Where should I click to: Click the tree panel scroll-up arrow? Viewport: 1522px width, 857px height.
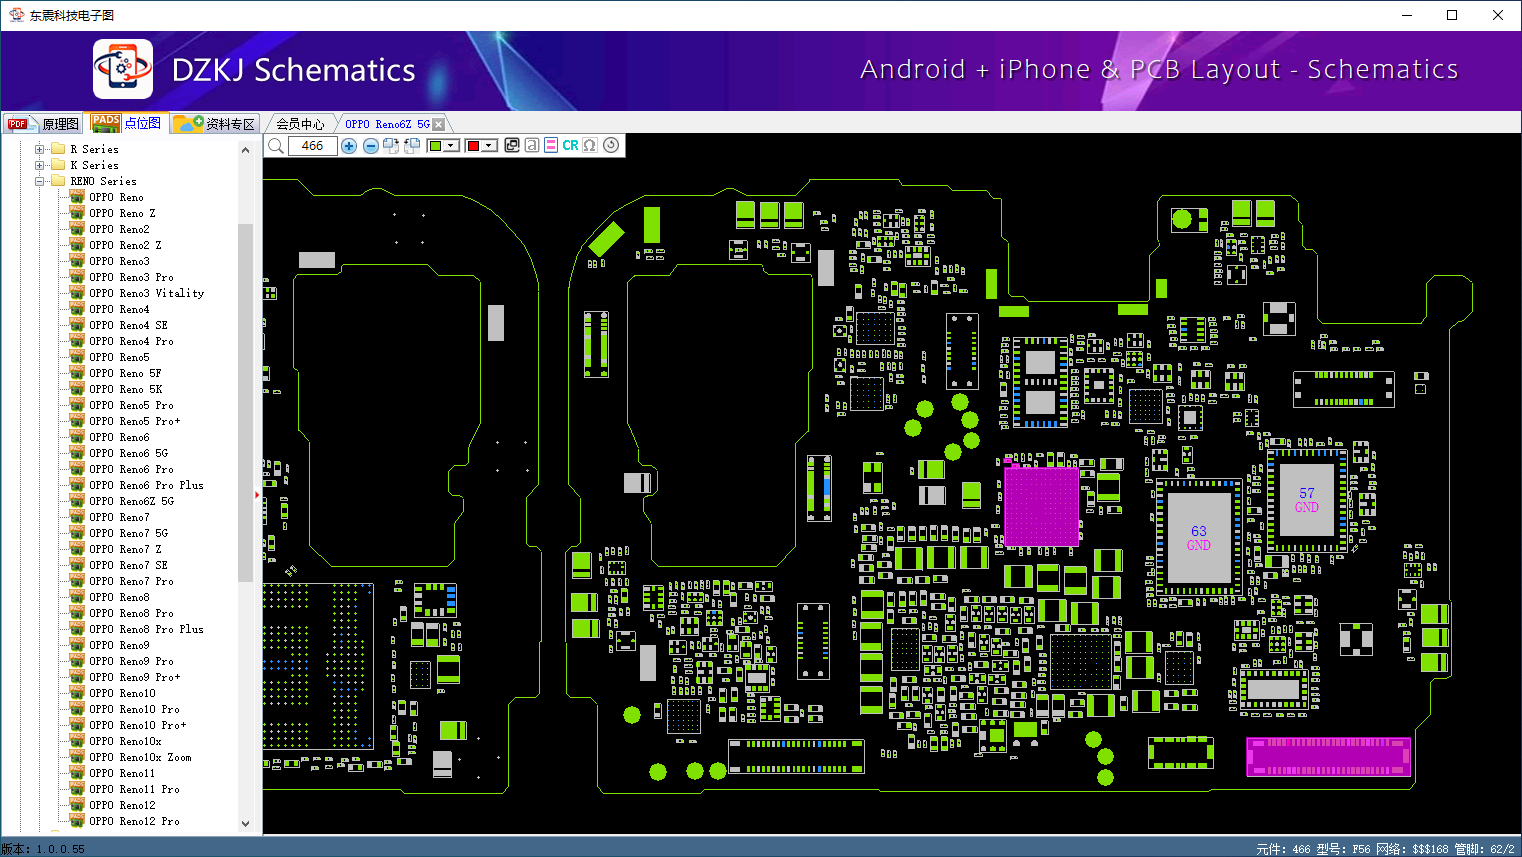pyautogui.click(x=246, y=150)
